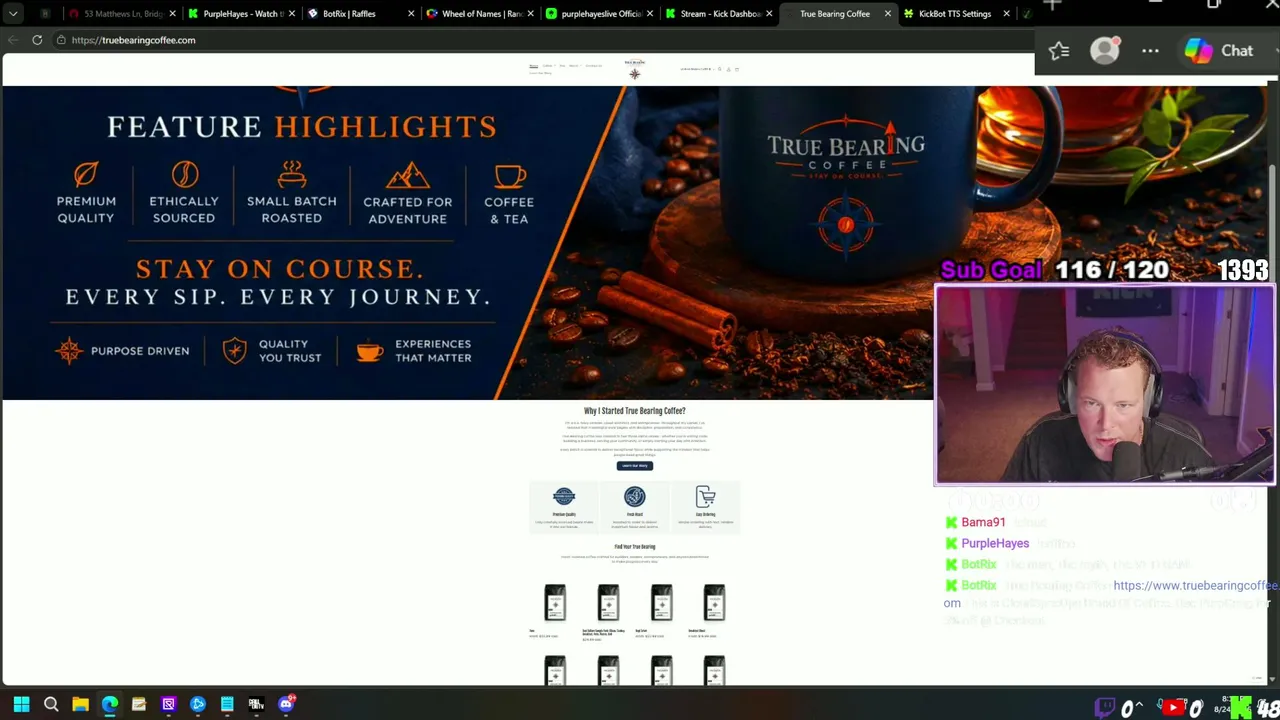Expand the browser tab list chevron
This screenshot has width=1280, height=720.
pyautogui.click(x=13, y=14)
